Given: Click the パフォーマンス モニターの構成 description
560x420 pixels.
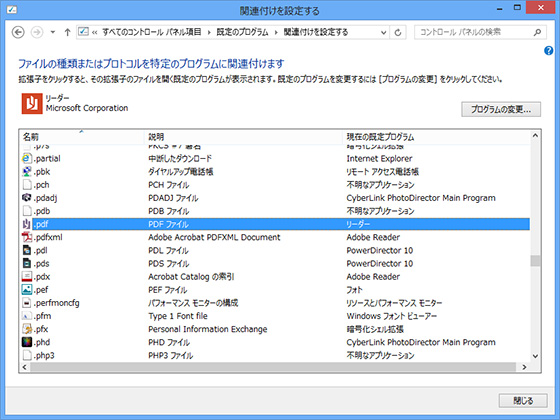Looking at the screenshot, I should tap(193, 303).
